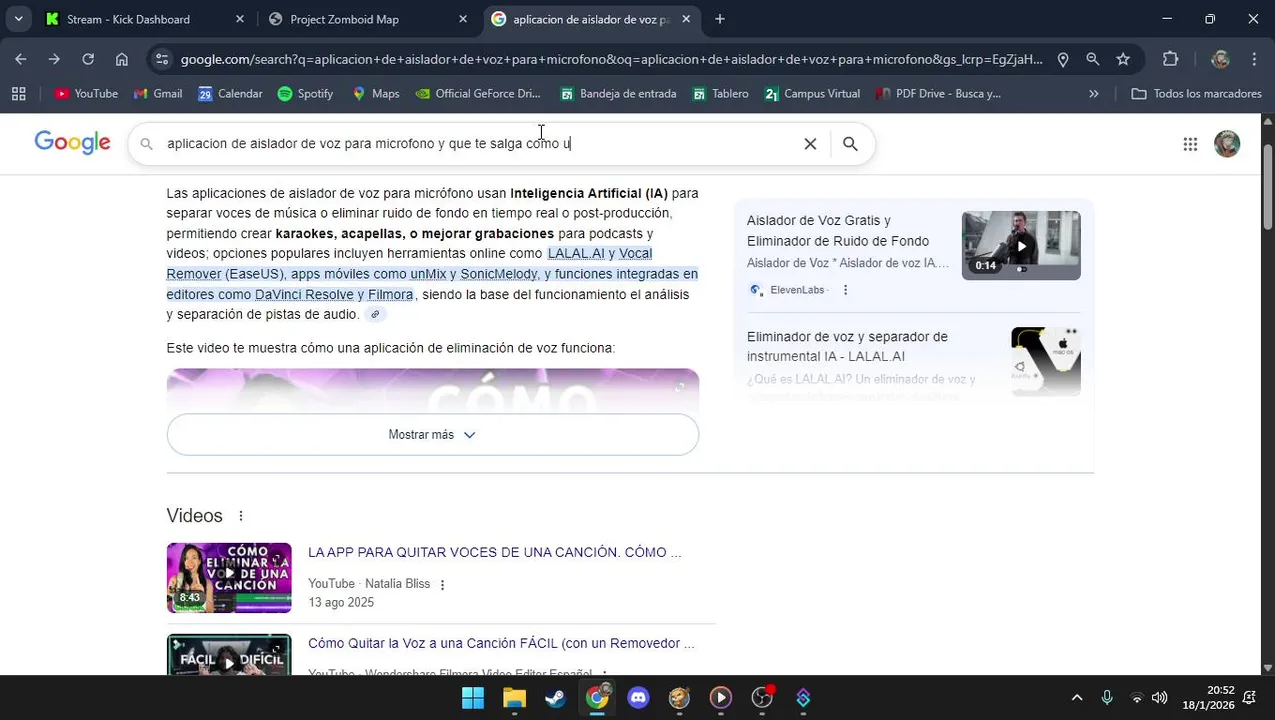Close the Project Zomboid Map tab
The height and width of the screenshot is (720, 1275).
(463, 19)
